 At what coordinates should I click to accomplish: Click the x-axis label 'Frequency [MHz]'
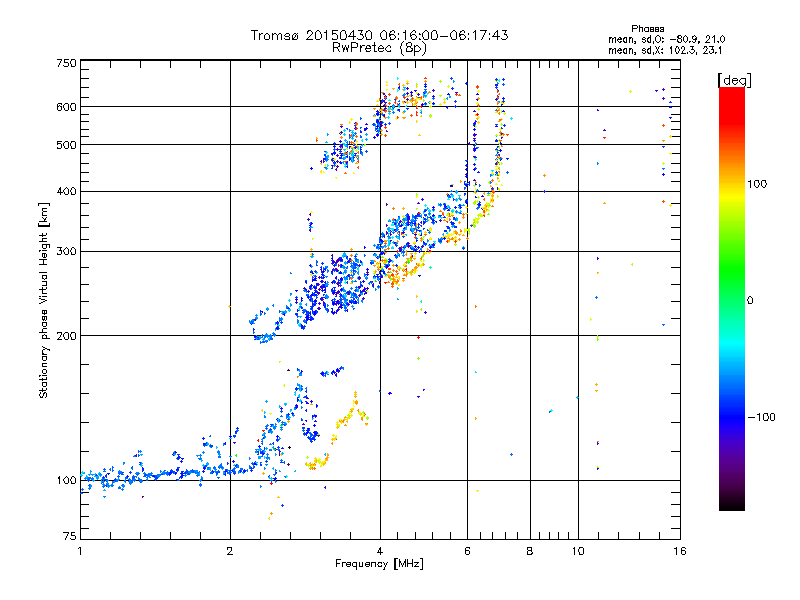(x=379, y=564)
